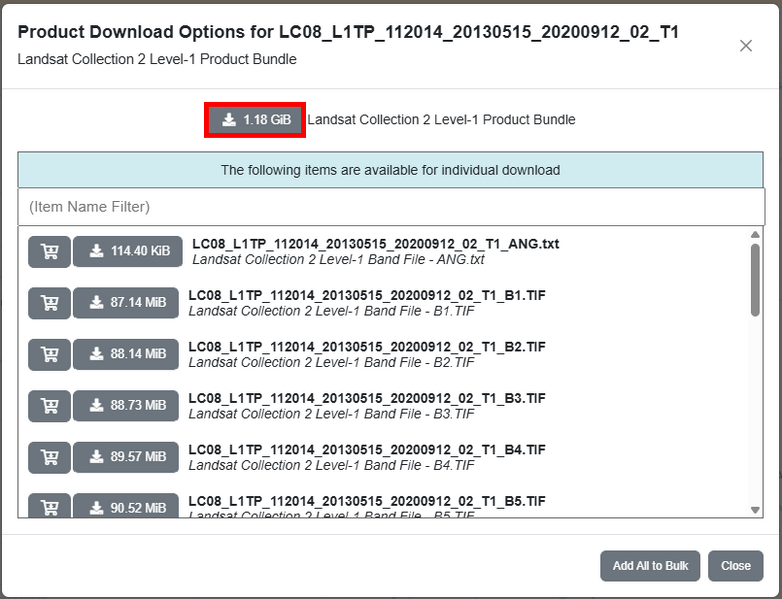Focus the Item Name Filter field
The height and width of the screenshot is (599, 782).
coord(391,206)
